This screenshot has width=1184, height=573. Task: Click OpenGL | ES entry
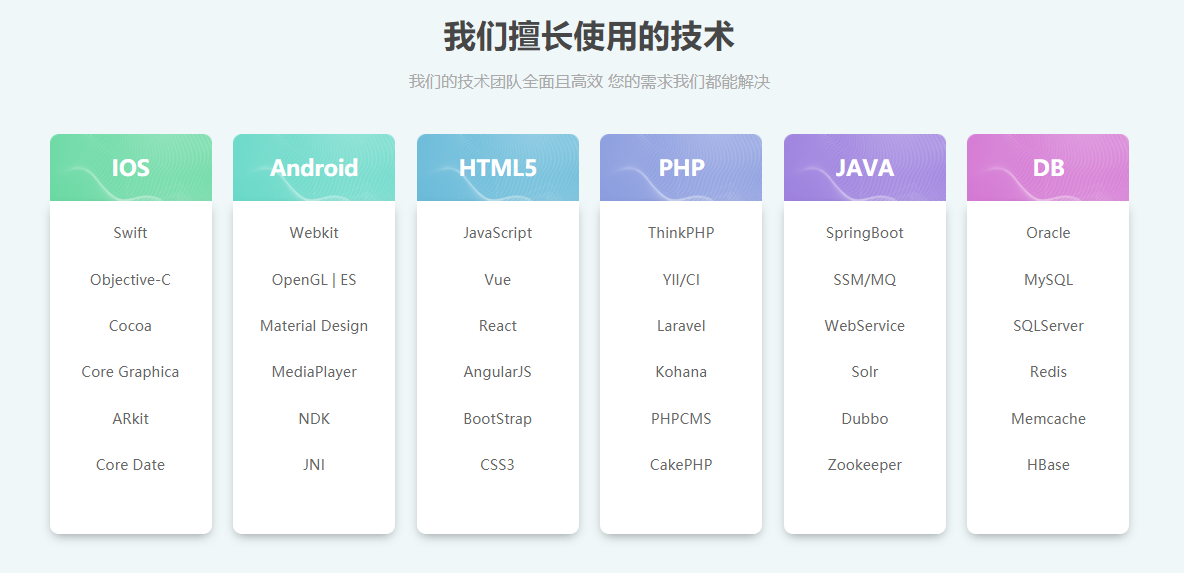(x=314, y=280)
